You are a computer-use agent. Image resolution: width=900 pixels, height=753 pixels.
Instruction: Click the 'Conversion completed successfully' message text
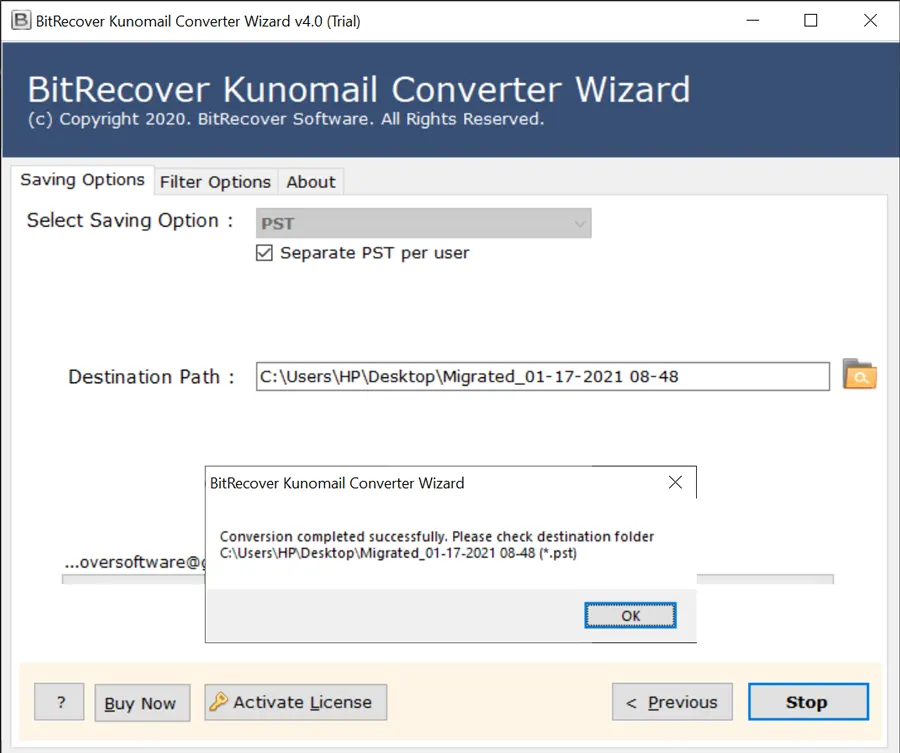[437, 545]
